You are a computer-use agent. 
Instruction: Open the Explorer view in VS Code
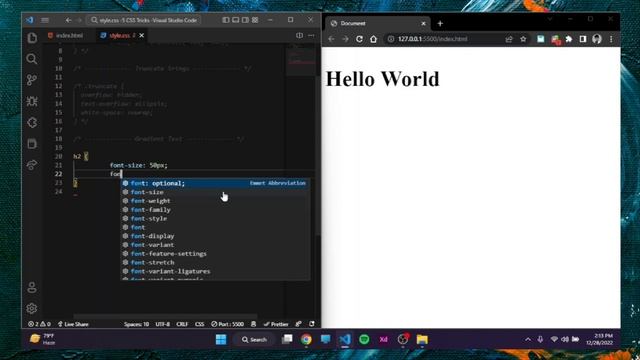[x=32, y=38]
